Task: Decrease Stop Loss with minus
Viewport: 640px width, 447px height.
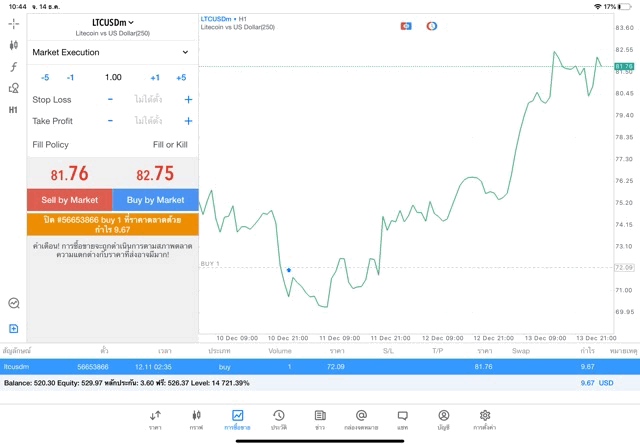Action: tap(110, 99)
